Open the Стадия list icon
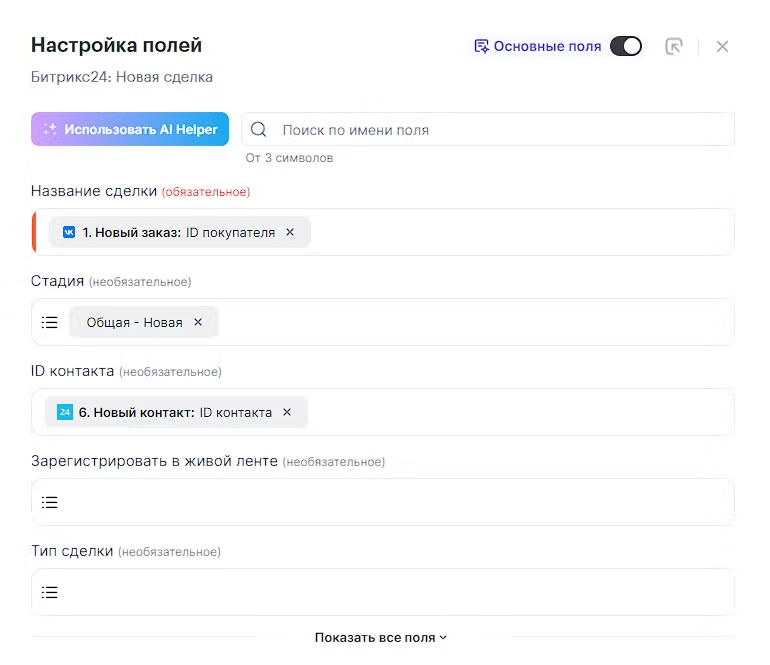The height and width of the screenshot is (665, 770). pos(49,322)
